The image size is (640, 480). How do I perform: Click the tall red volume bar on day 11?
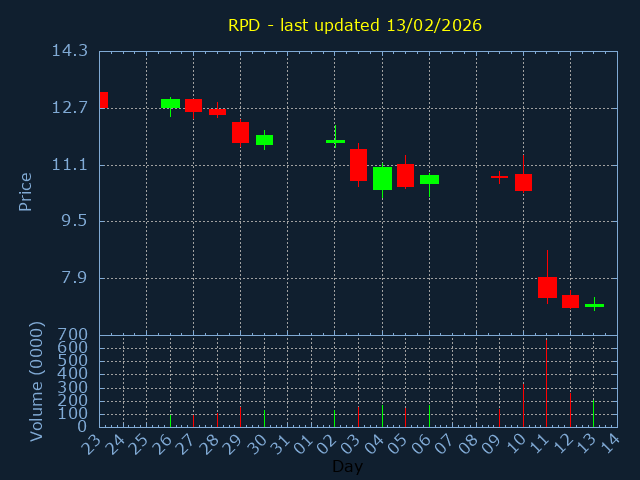[x=546, y=383]
